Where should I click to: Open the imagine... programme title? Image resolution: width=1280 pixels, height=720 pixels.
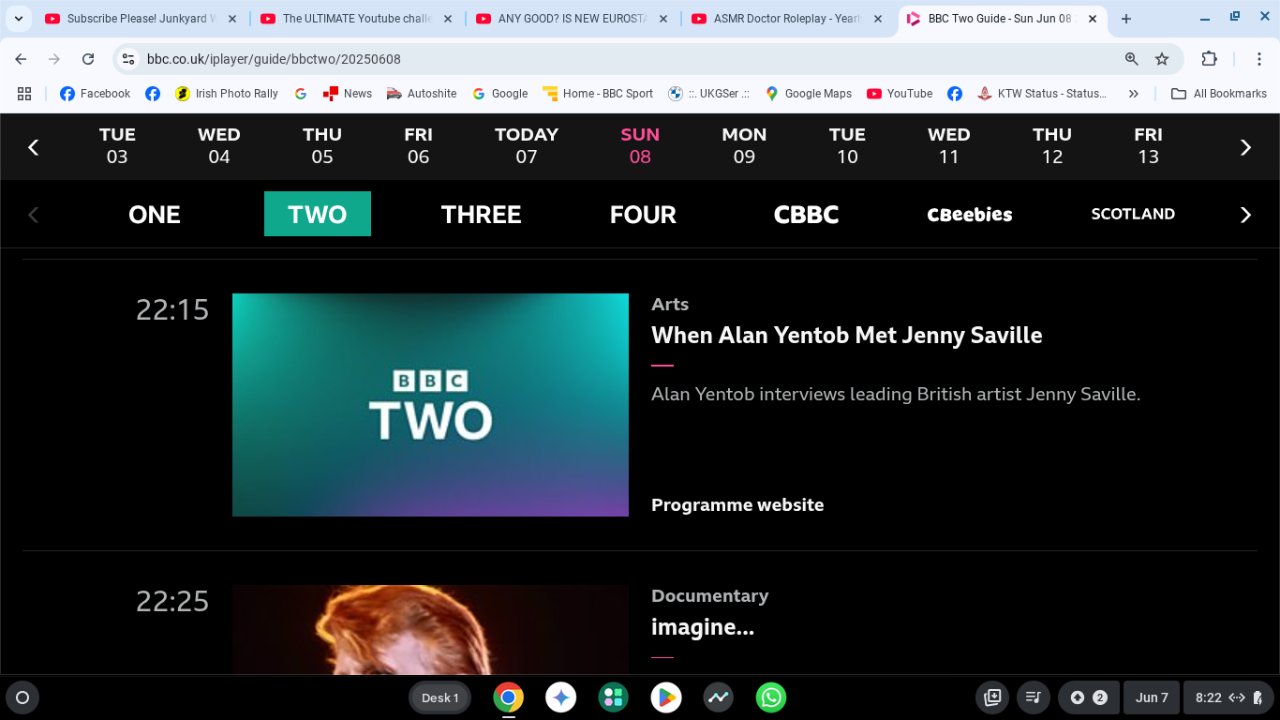(703, 628)
